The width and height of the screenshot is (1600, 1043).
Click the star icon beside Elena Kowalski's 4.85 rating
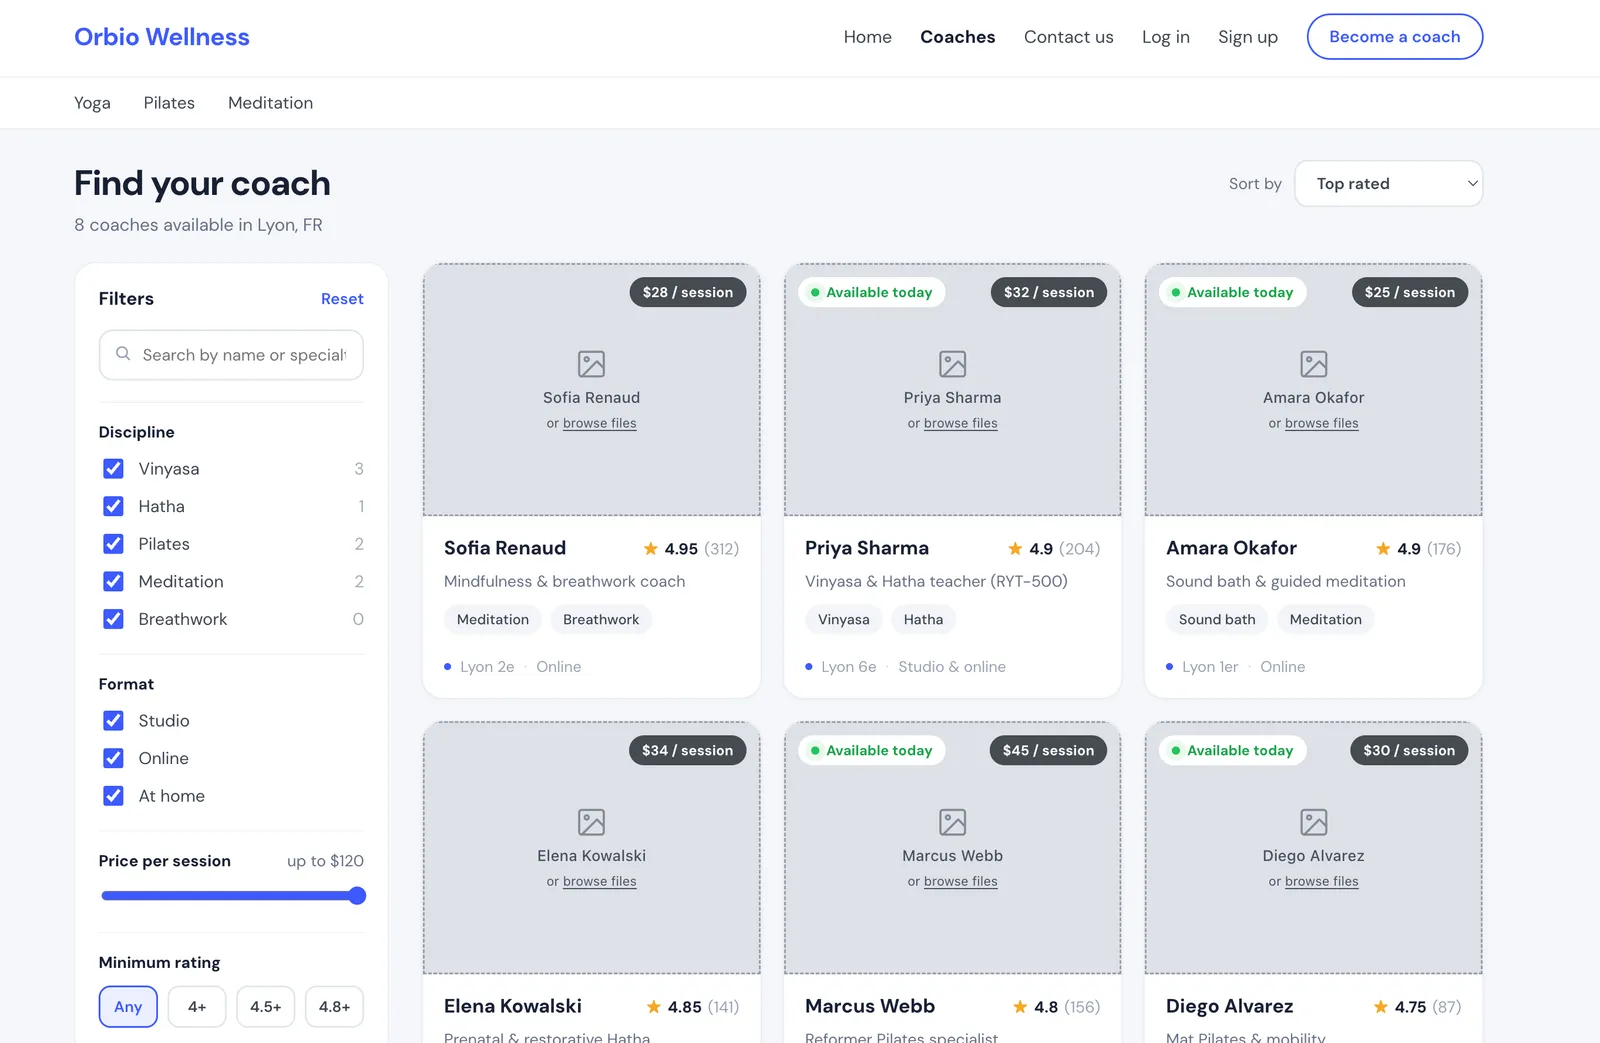[x=654, y=1006]
